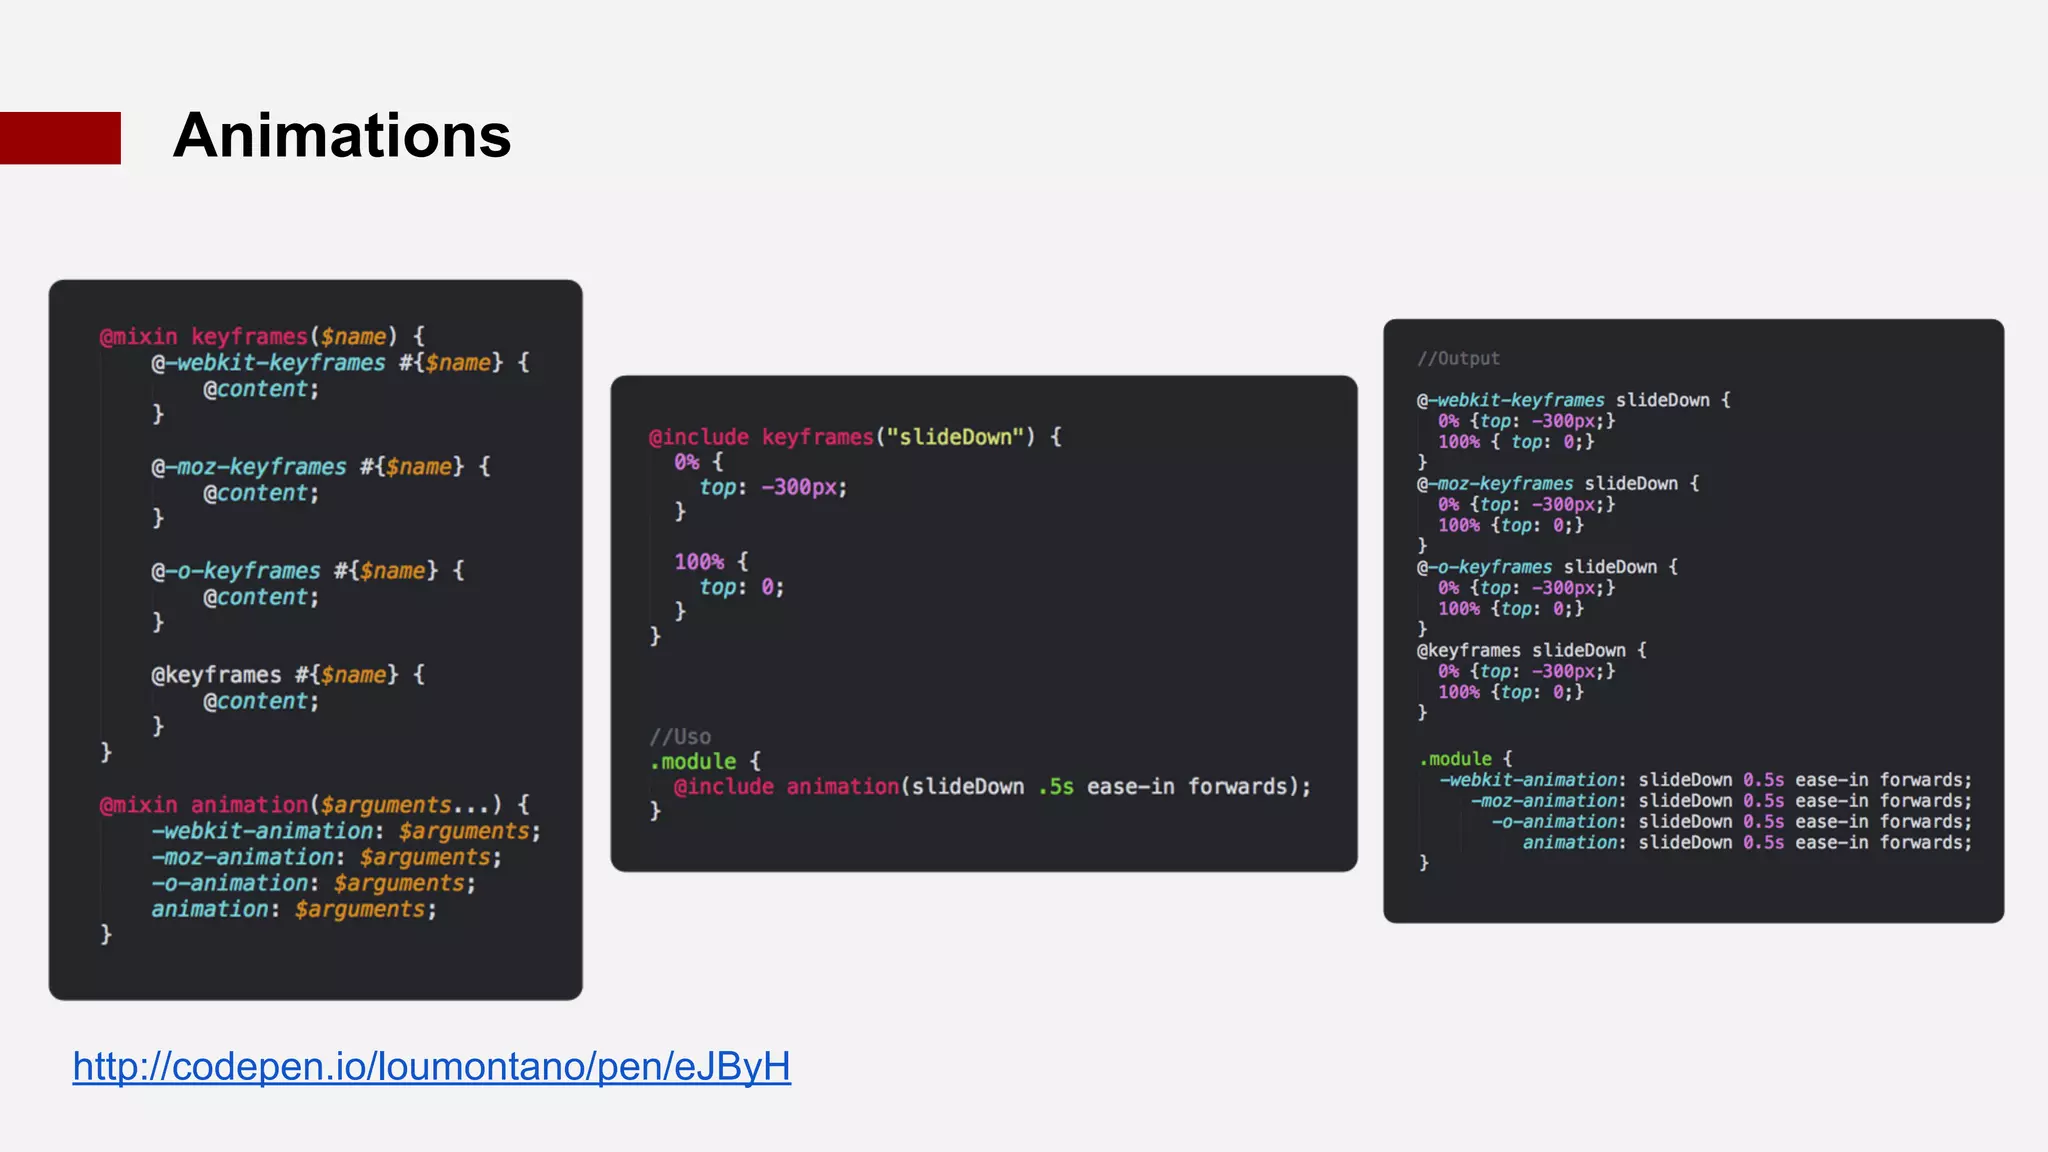Click '@keyframes slideDown {' in output
Image resolution: width=2048 pixels, height=1152 pixels.
[1531, 650]
